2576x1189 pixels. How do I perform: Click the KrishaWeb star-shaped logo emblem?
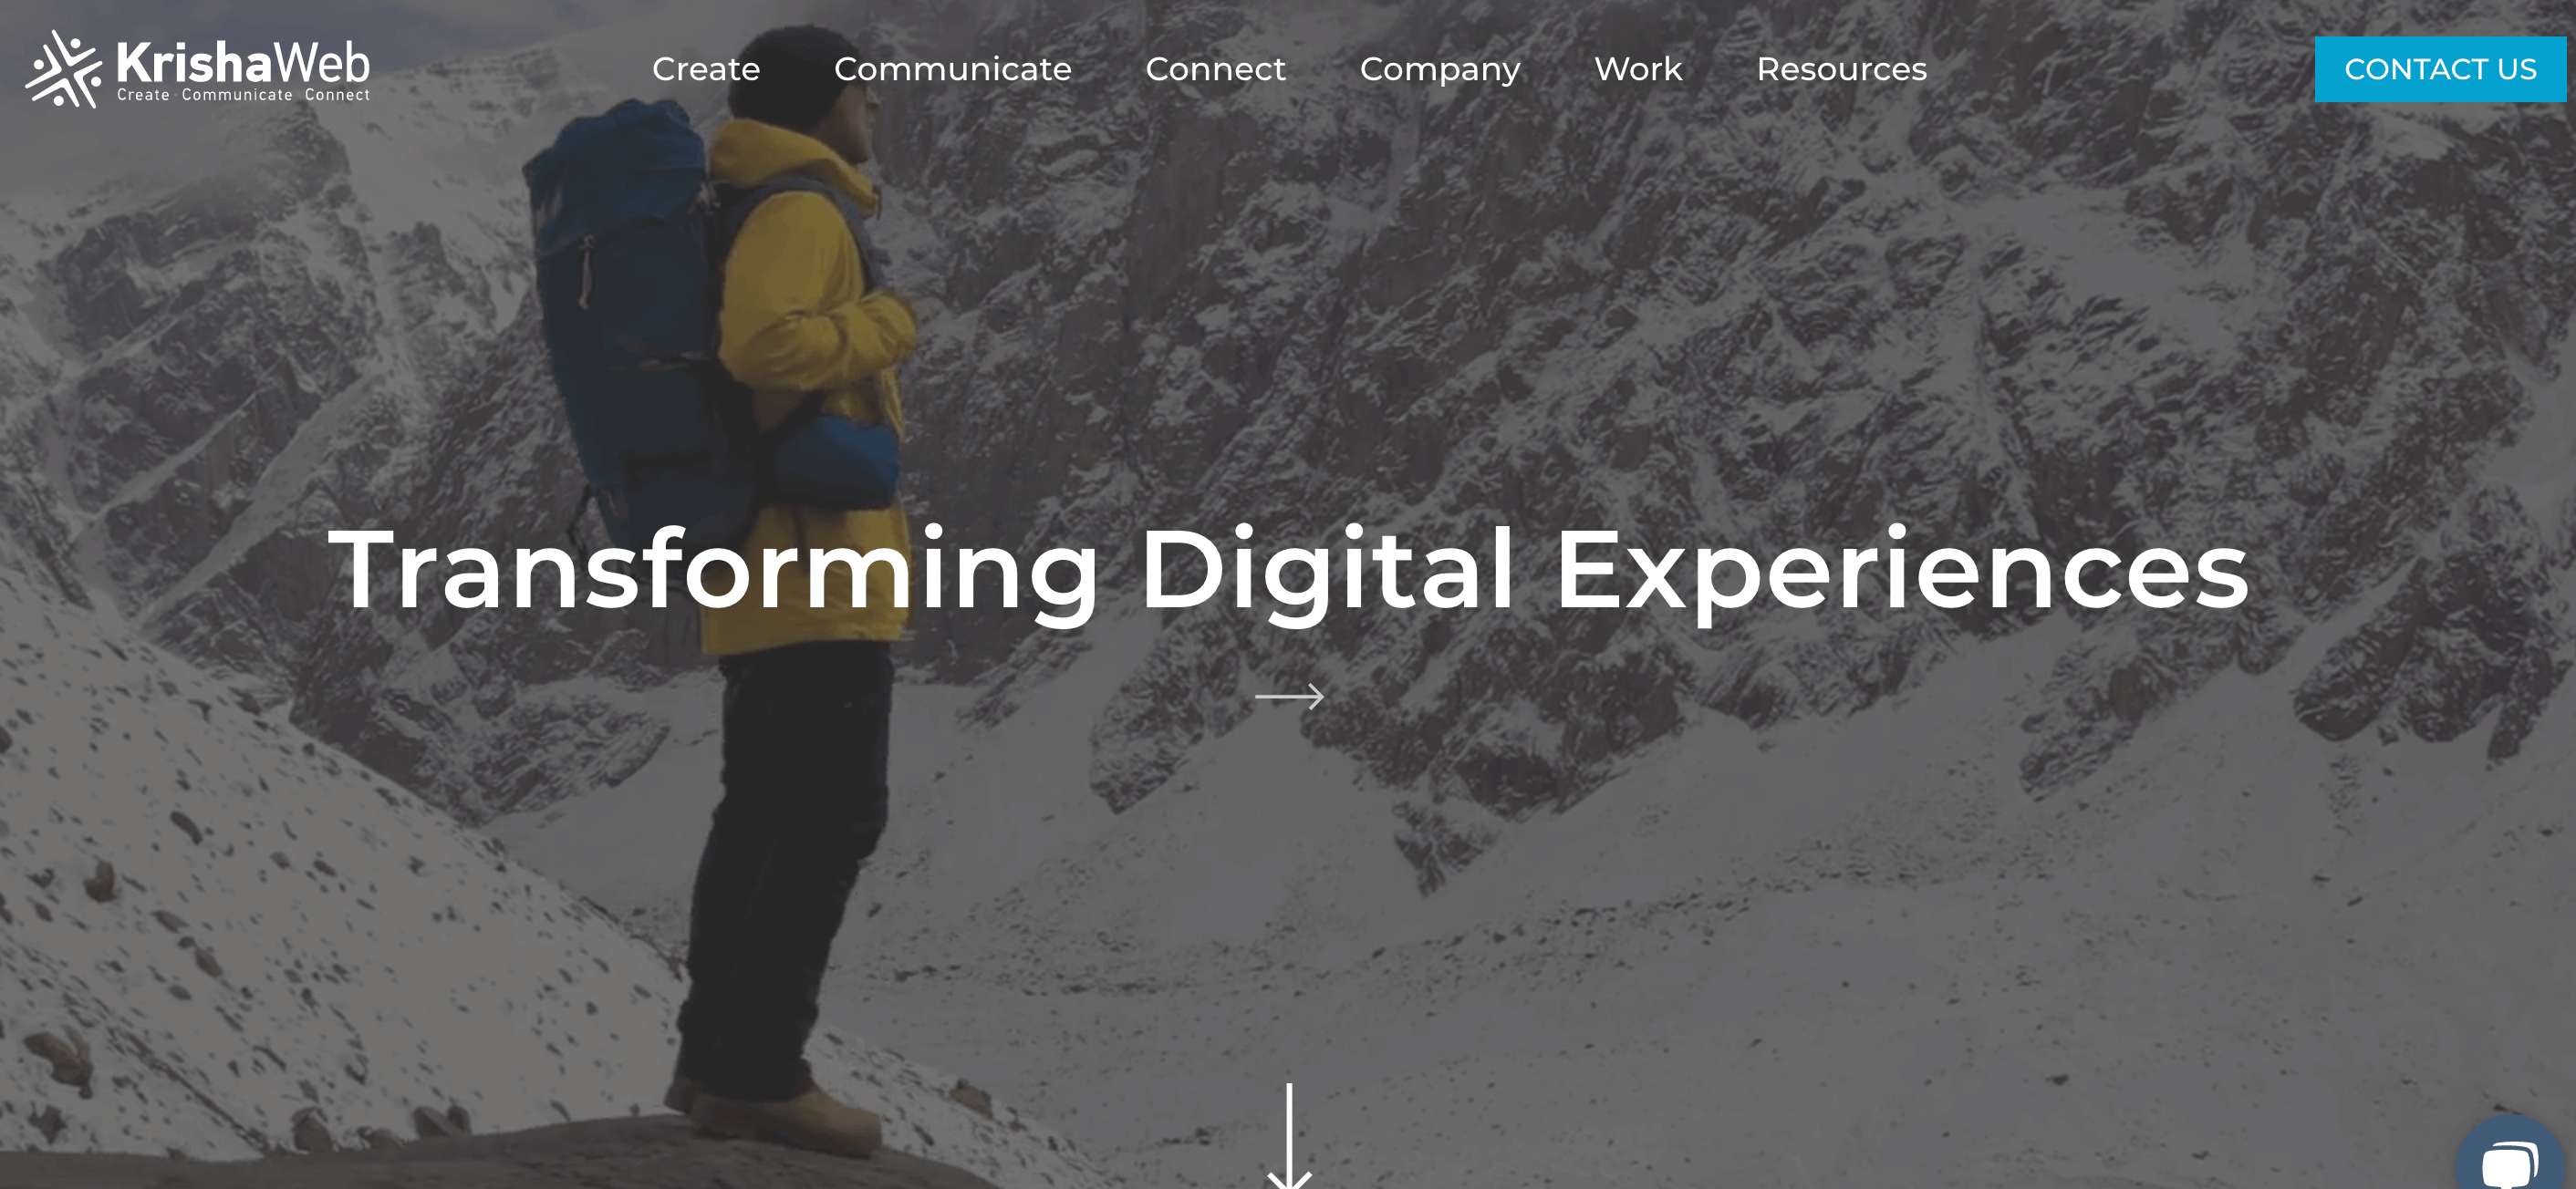64,68
